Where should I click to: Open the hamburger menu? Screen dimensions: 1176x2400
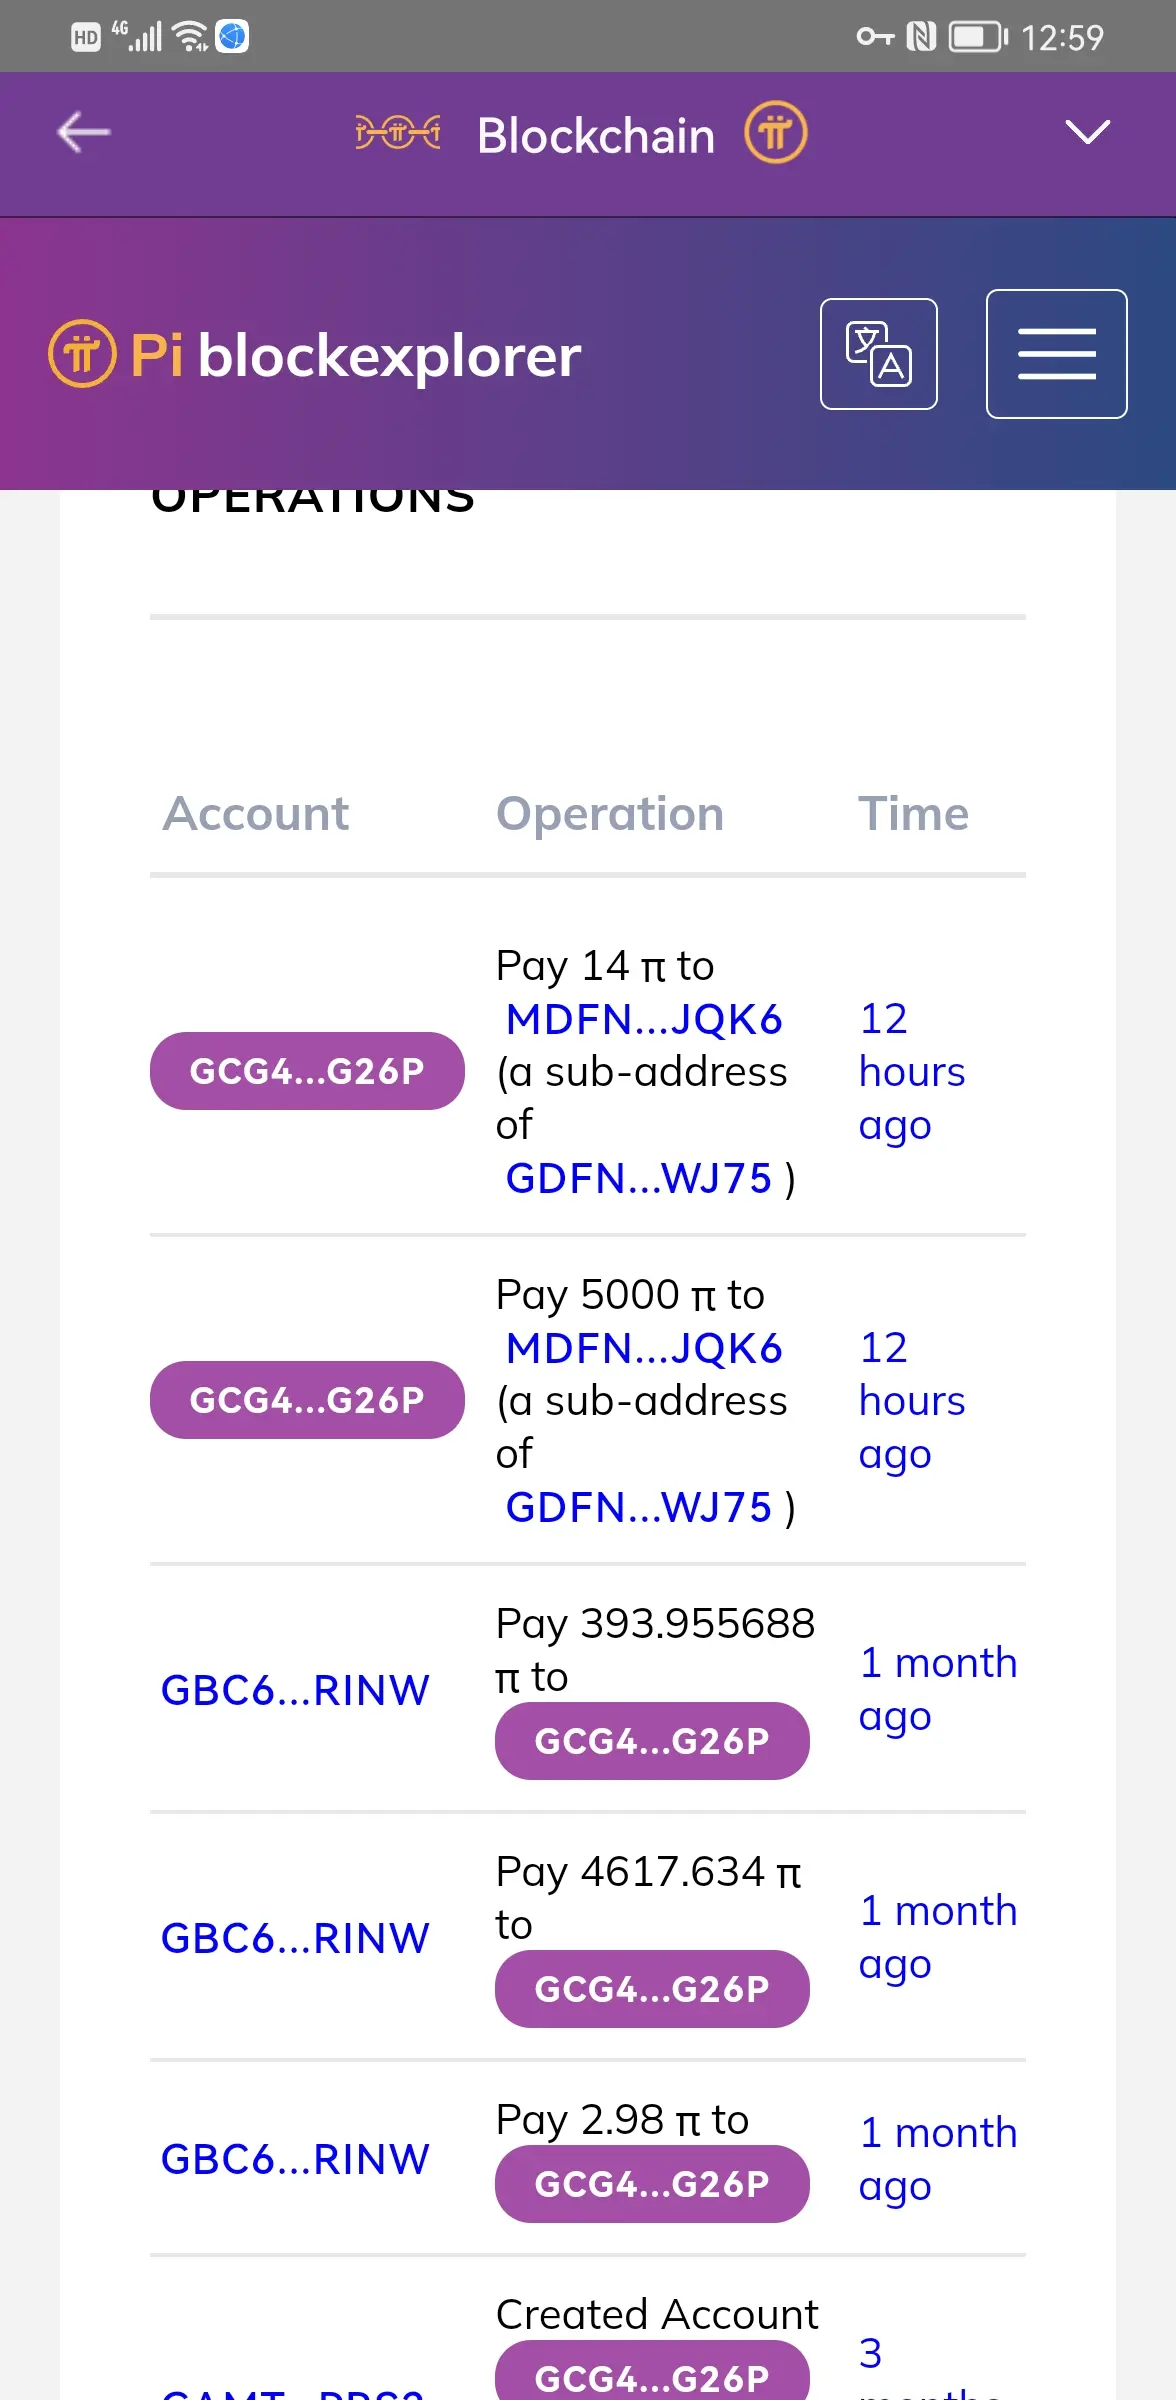[x=1056, y=354]
